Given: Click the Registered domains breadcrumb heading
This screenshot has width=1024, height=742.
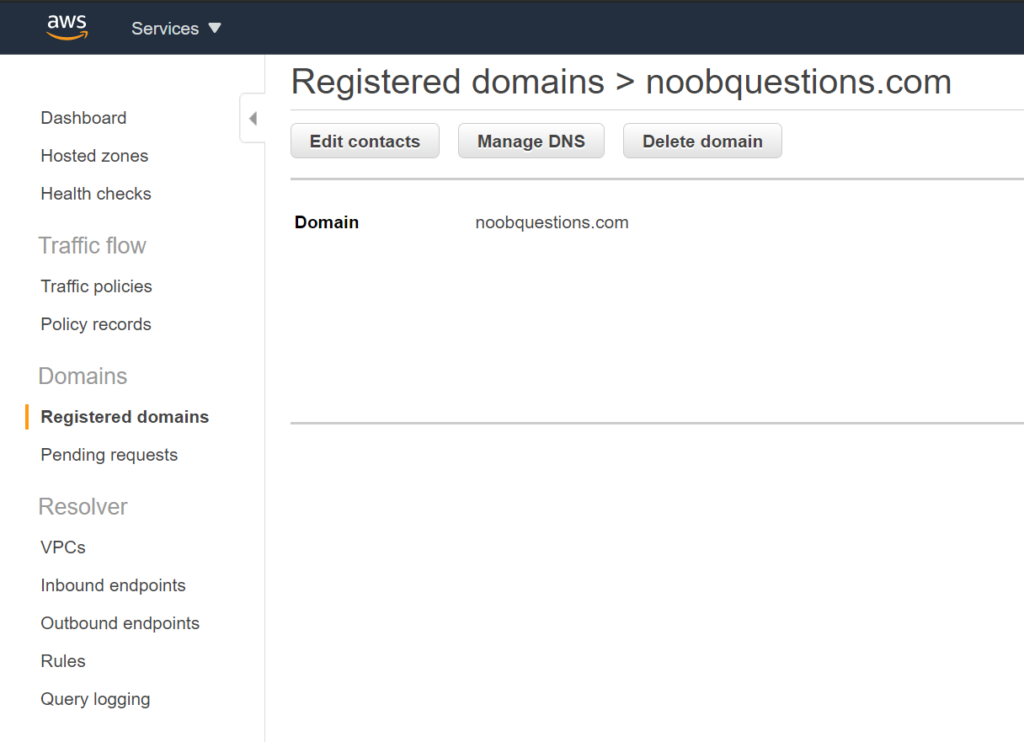Looking at the screenshot, I should point(448,82).
